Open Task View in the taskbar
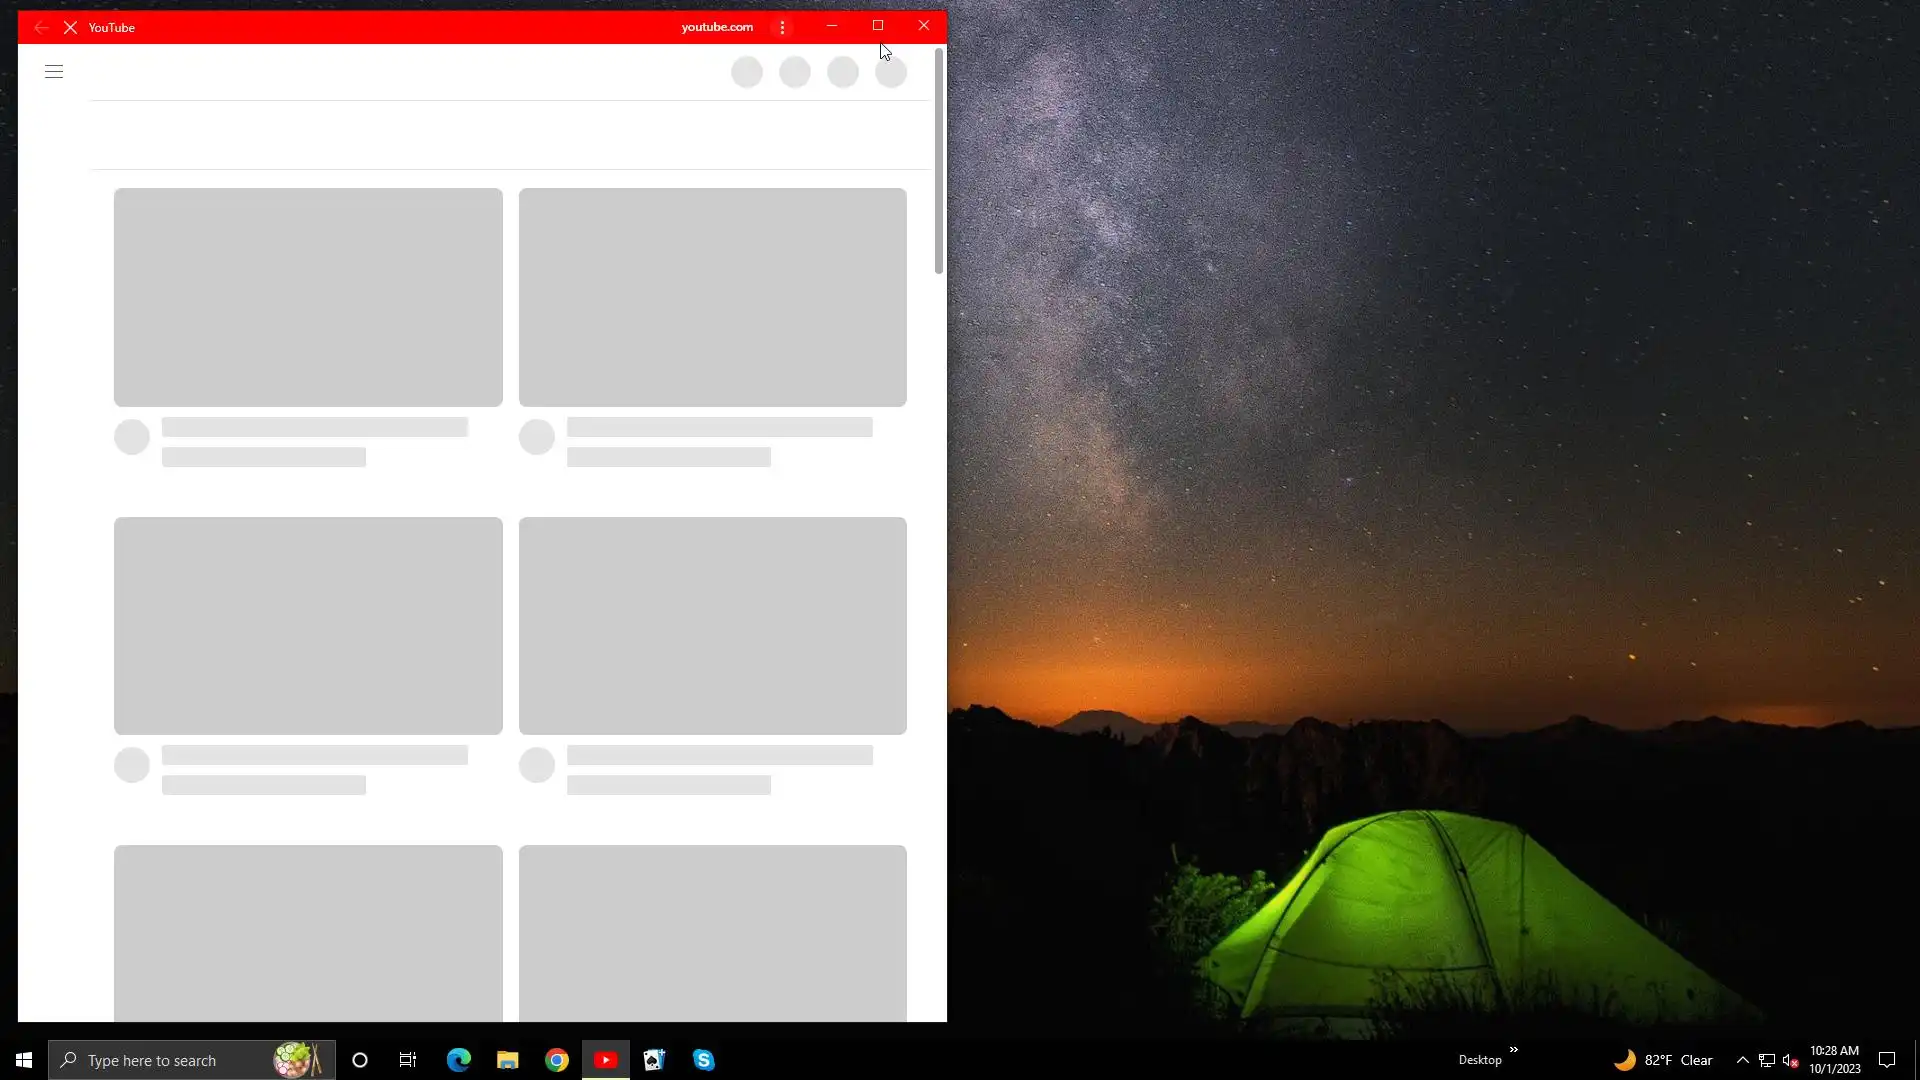Viewport: 1920px width, 1080px height. 408,1060
